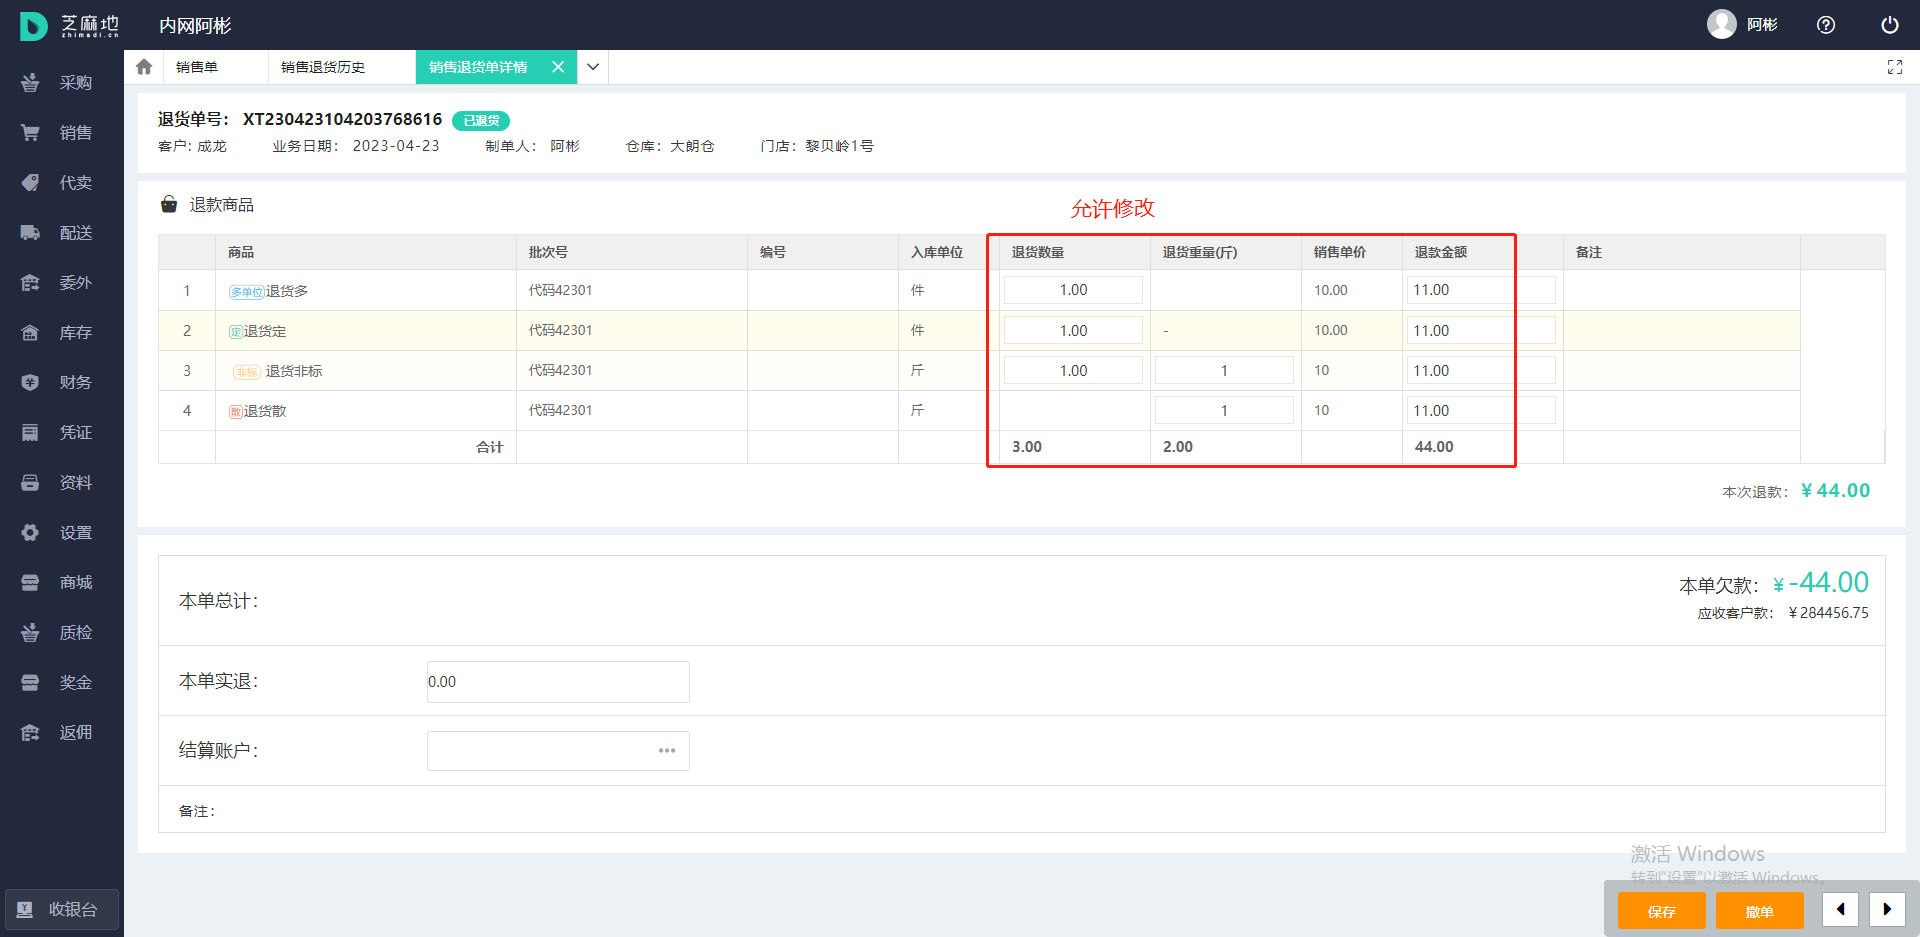Open the 销售 sidebar menu
Image resolution: width=1920 pixels, height=937 pixels.
pos(60,133)
